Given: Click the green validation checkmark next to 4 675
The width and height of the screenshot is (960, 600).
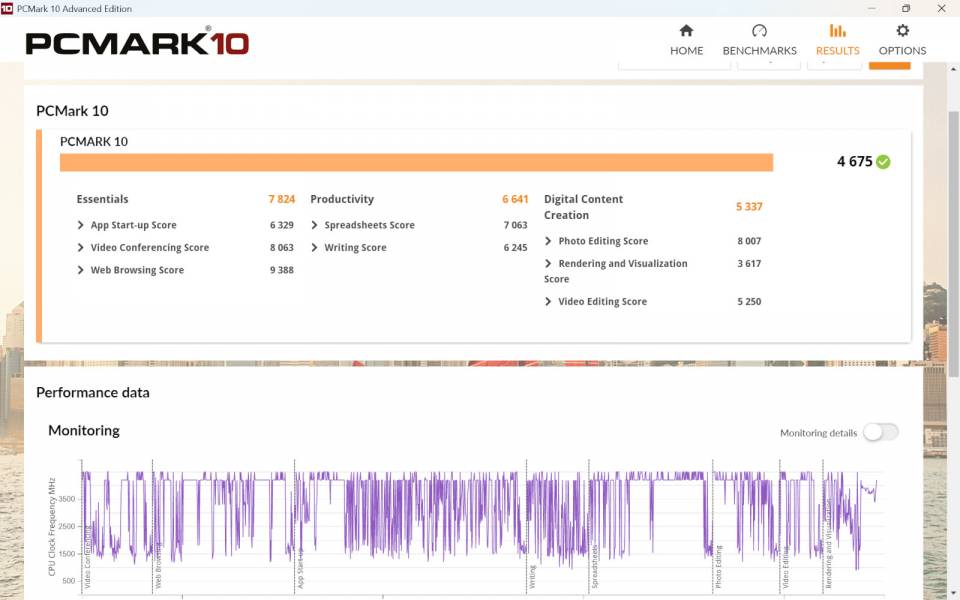Looking at the screenshot, I should coord(883,162).
